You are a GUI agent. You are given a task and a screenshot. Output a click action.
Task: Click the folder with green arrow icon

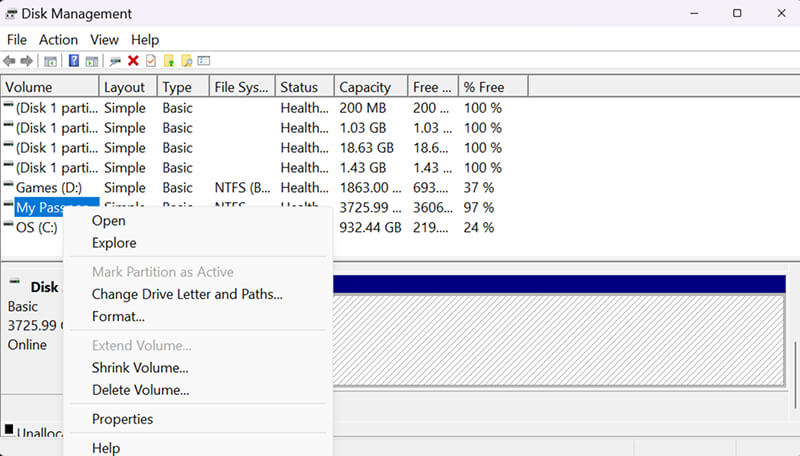(x=169, y=61)
